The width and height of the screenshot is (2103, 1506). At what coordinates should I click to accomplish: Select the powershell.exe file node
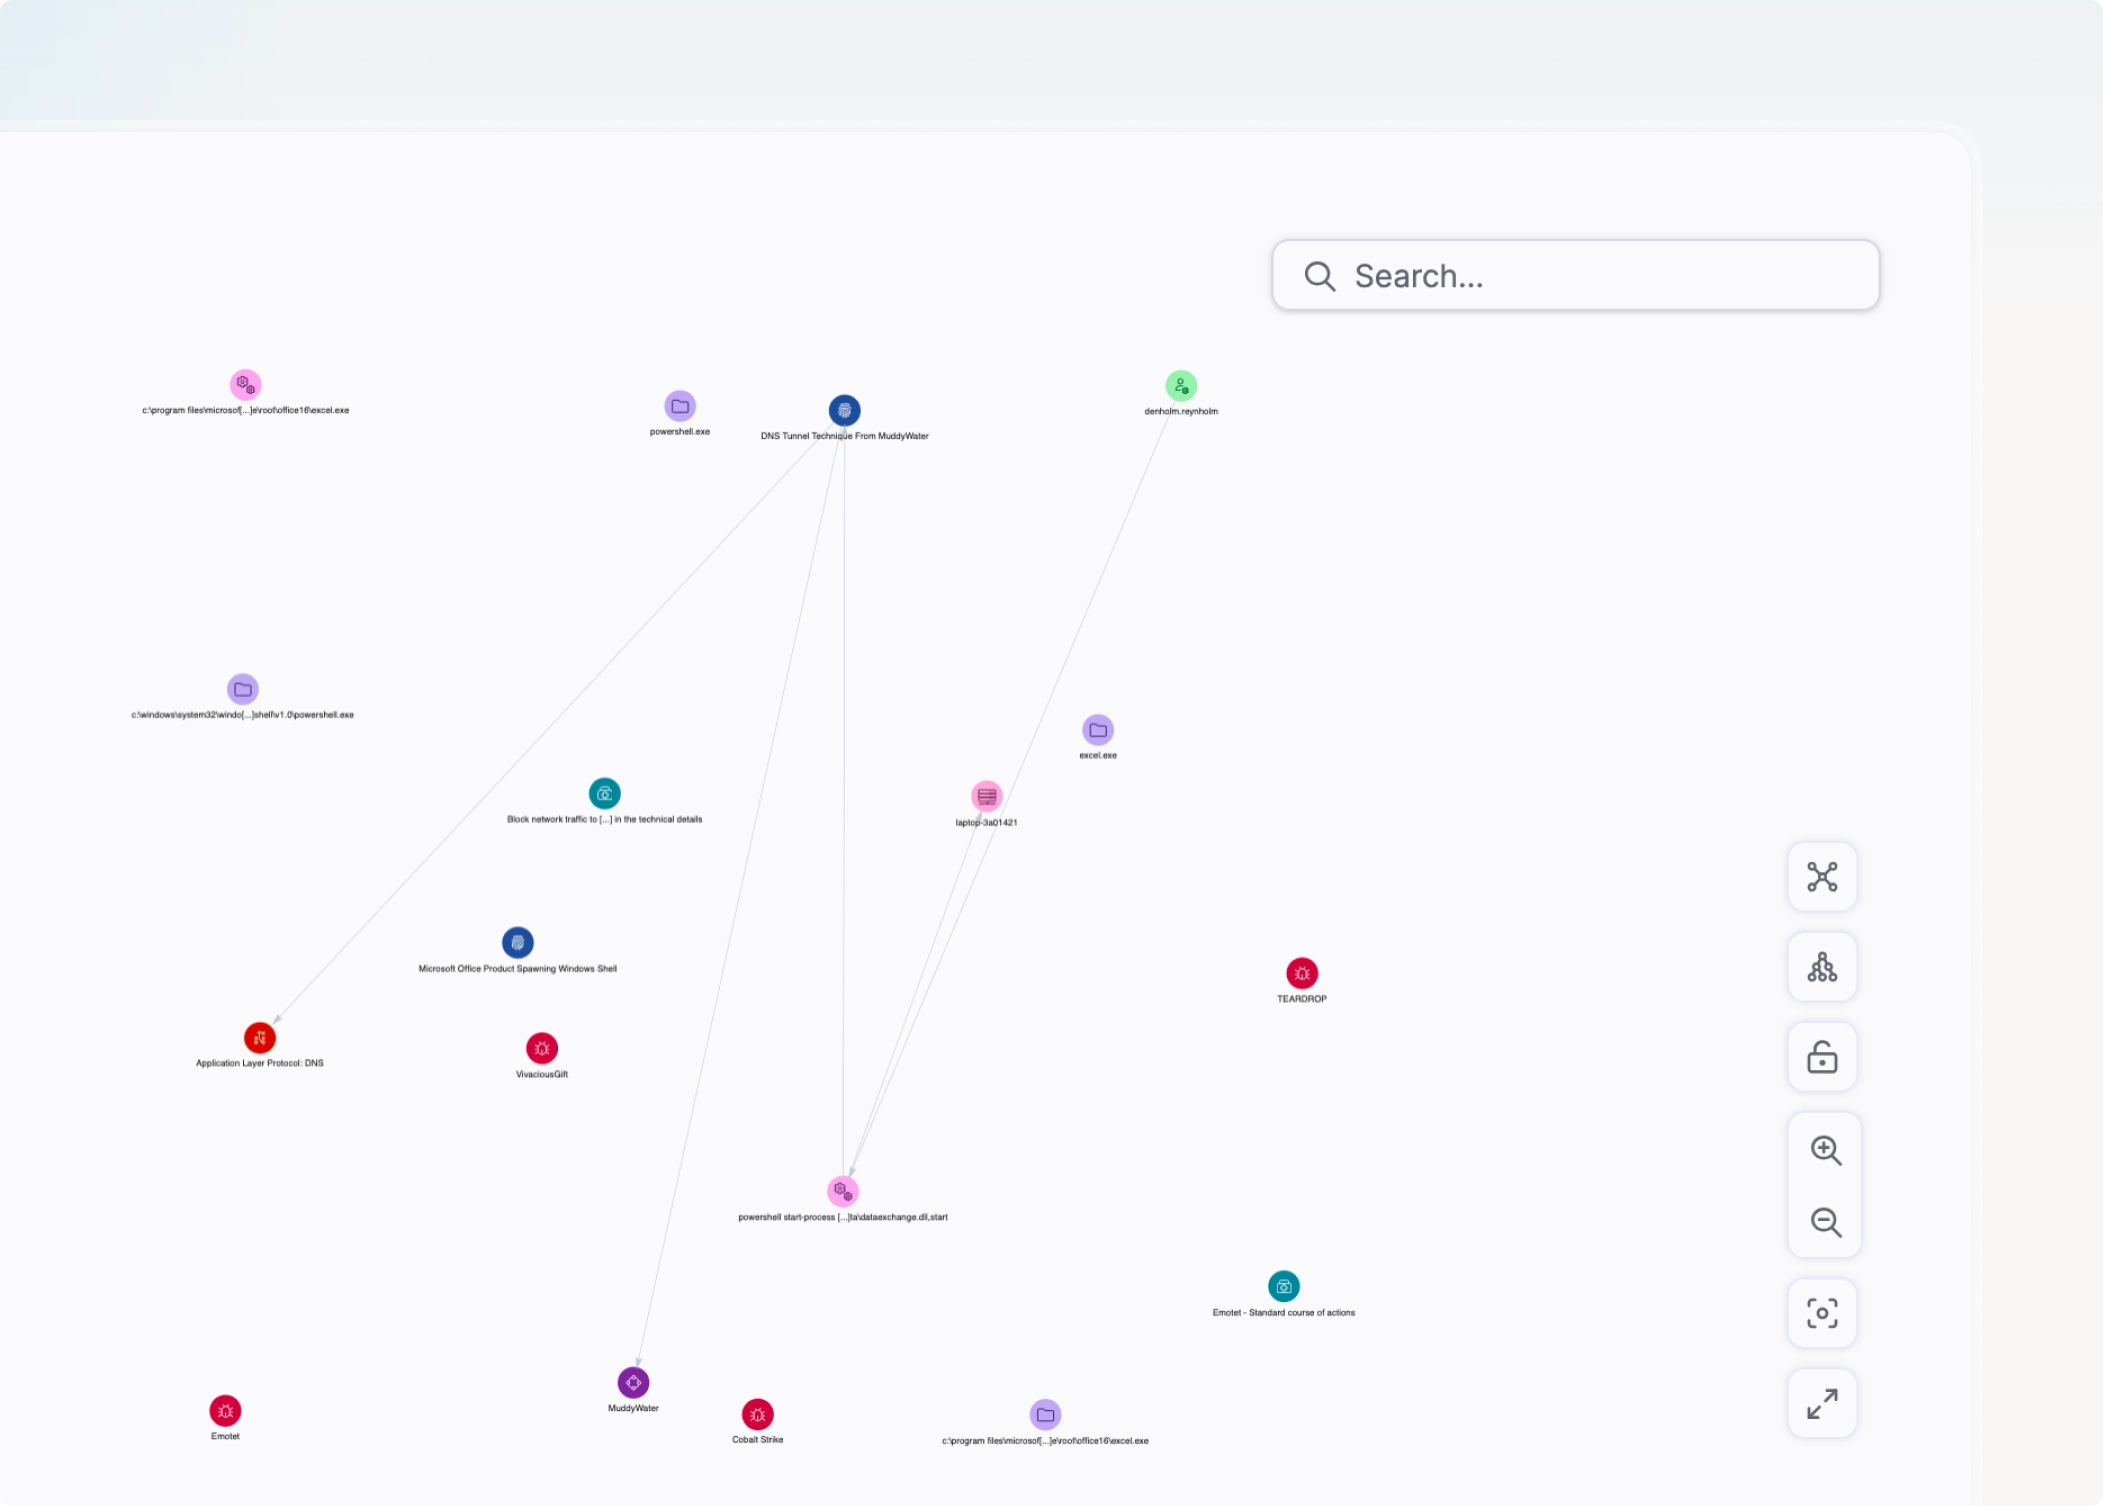click(680, 406)
